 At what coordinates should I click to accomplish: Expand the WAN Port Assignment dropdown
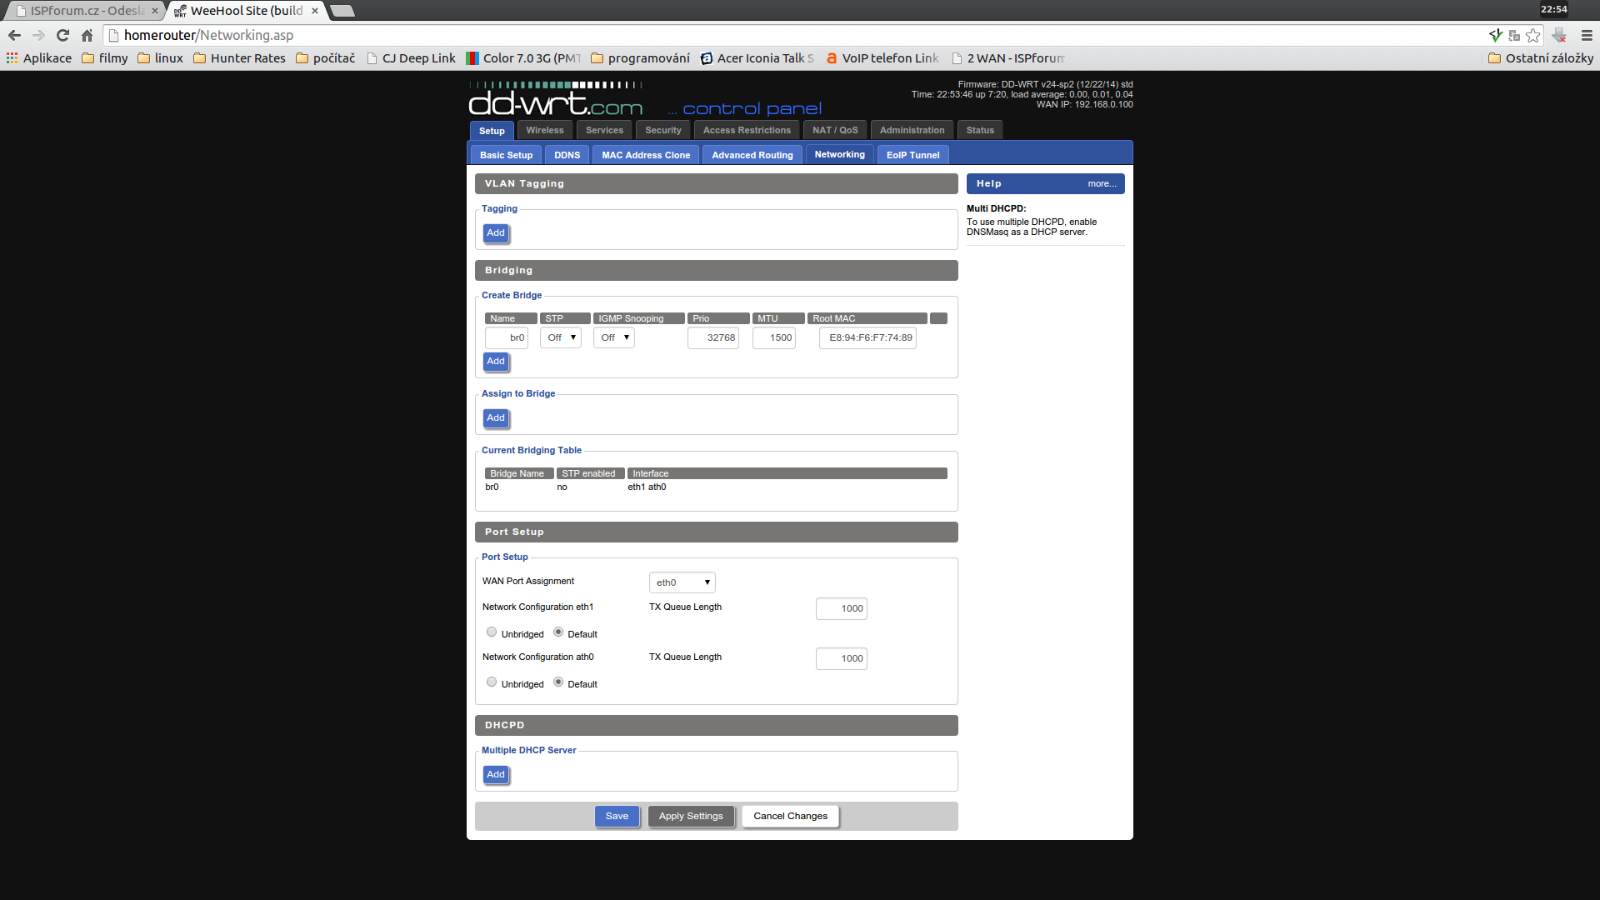pyautogui.click(x=683, y=582)
